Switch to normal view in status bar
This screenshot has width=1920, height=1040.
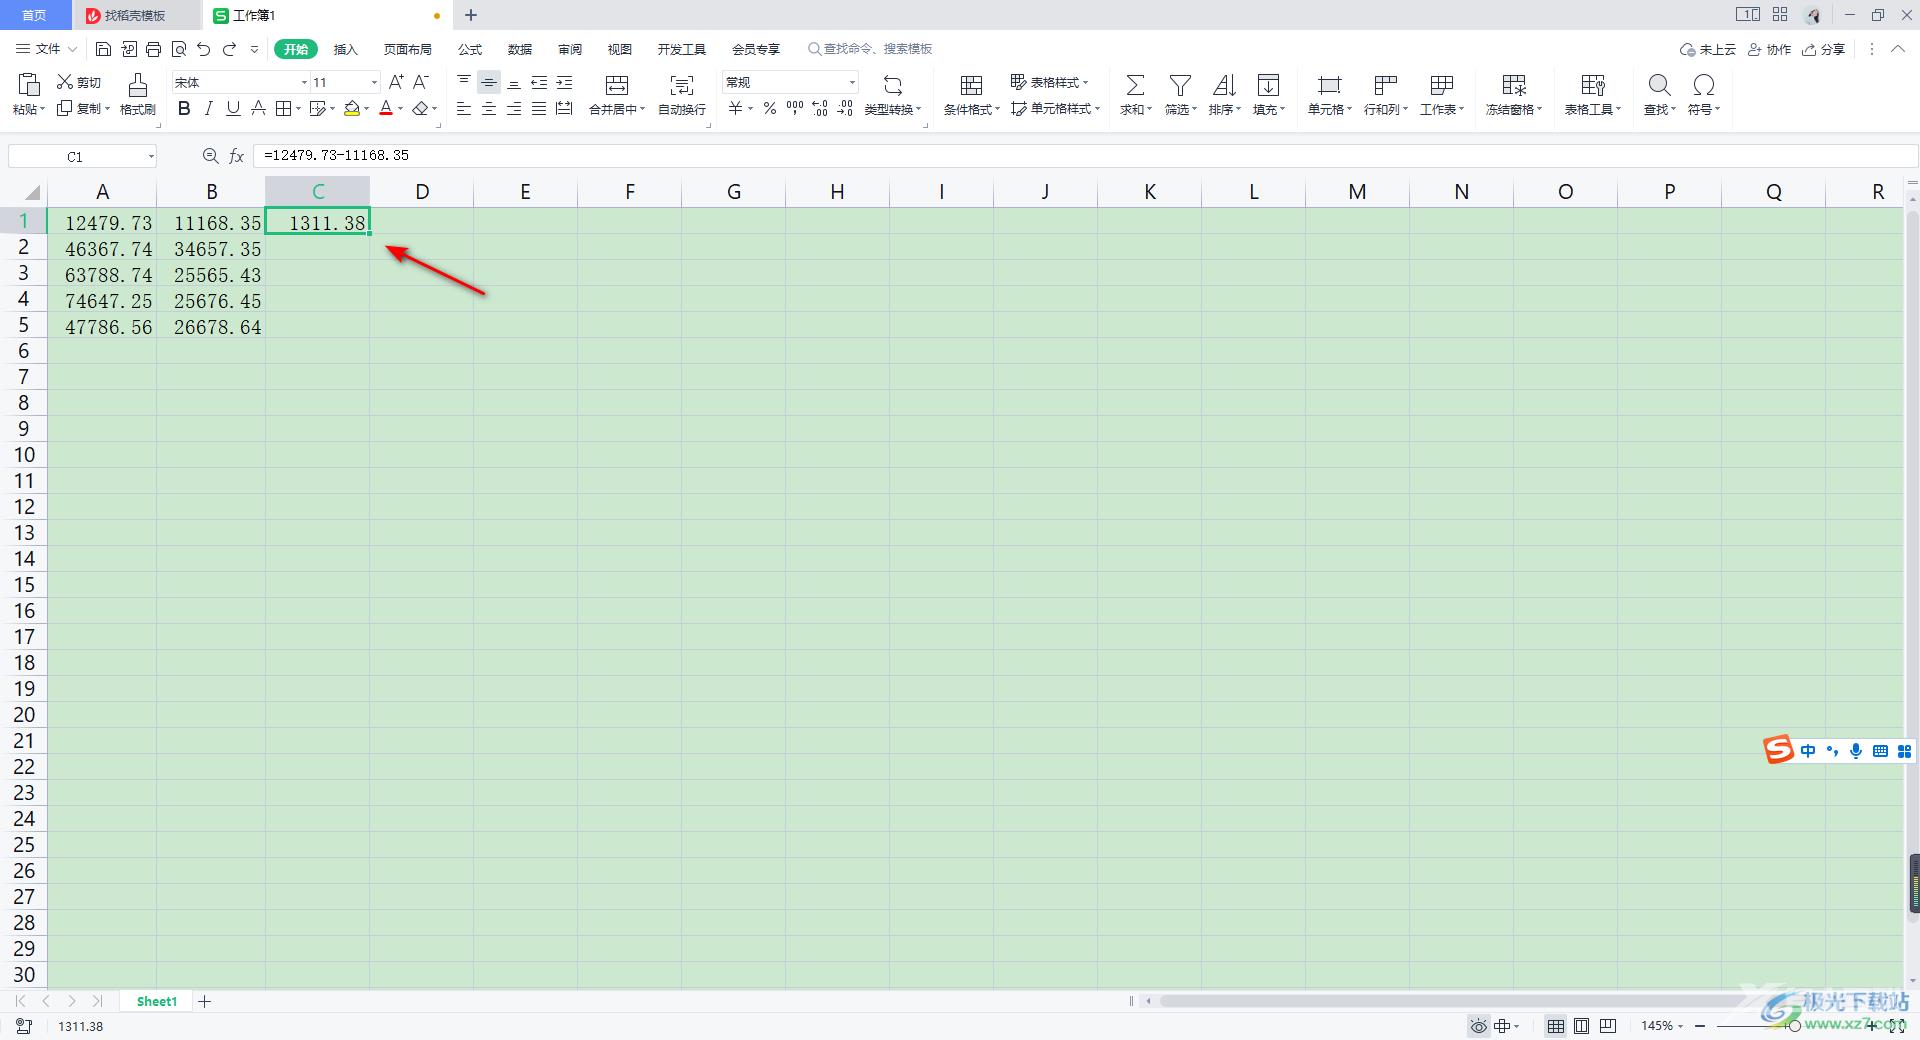coord(1556,1026)
